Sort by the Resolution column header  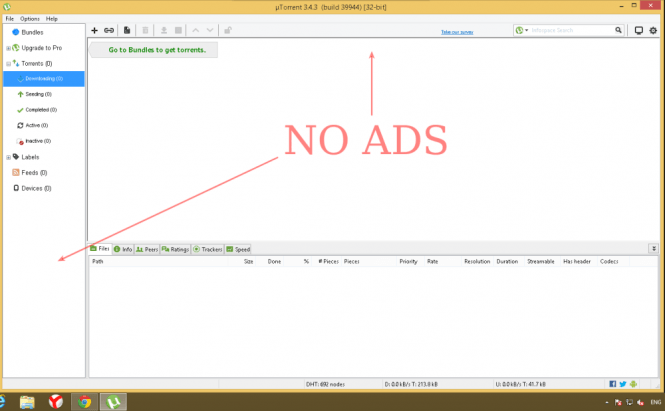click(x=477, y=261)
